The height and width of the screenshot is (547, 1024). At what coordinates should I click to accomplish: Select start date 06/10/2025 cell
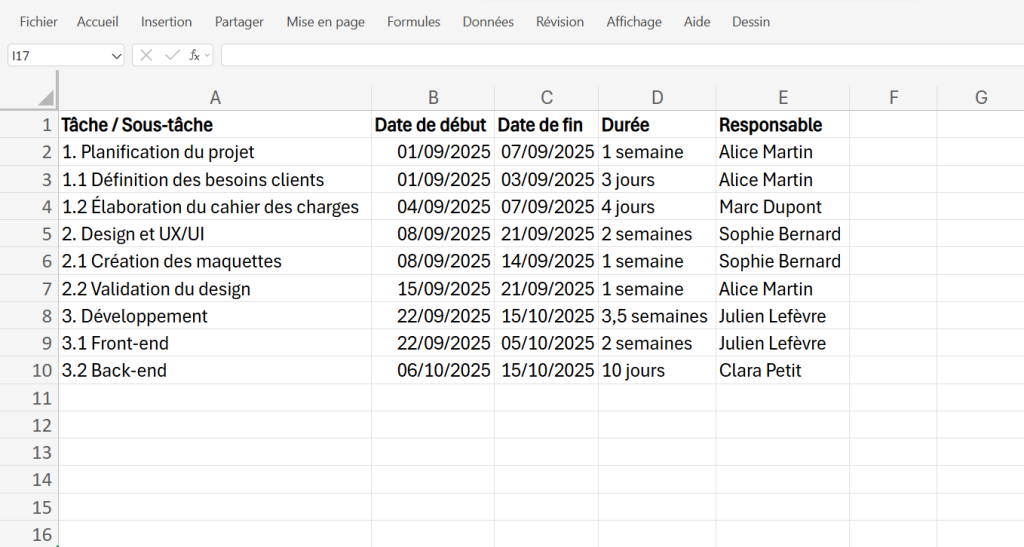433,370
